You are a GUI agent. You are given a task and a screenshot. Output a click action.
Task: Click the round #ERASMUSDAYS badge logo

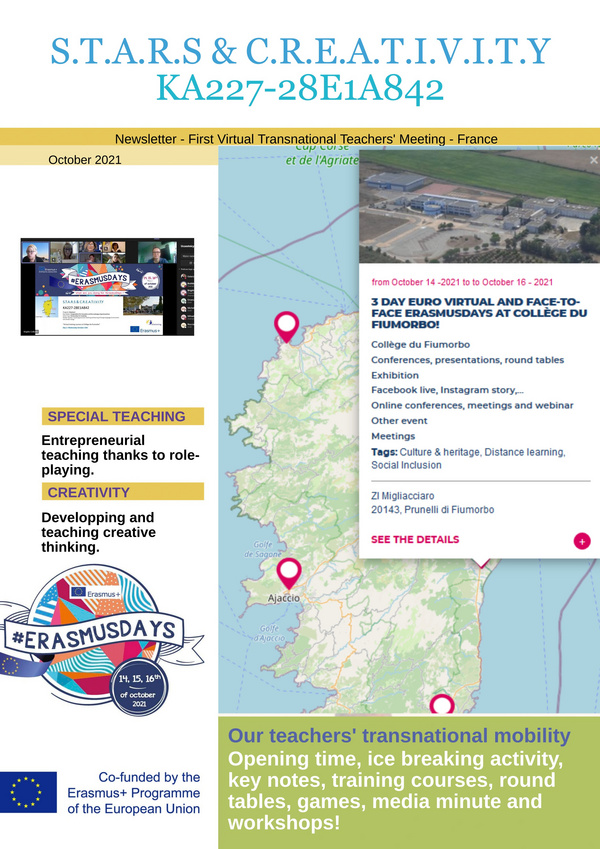coord(103,641)
